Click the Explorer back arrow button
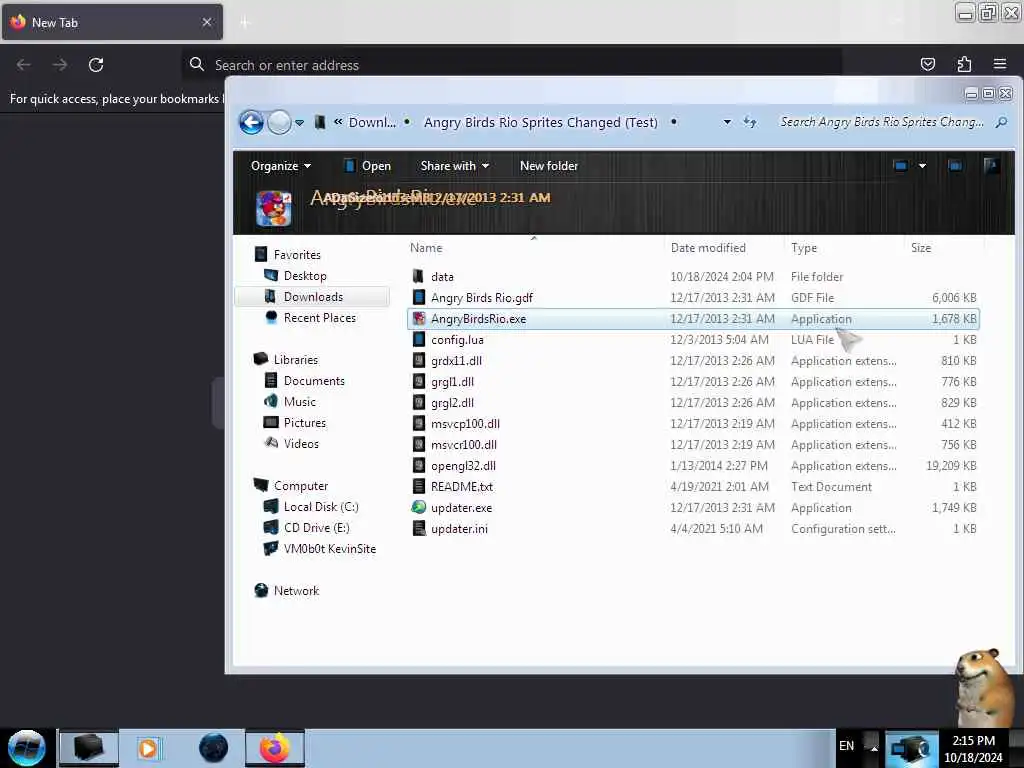Viewport: 1024px width, 768px height. (x=251, y=122)
